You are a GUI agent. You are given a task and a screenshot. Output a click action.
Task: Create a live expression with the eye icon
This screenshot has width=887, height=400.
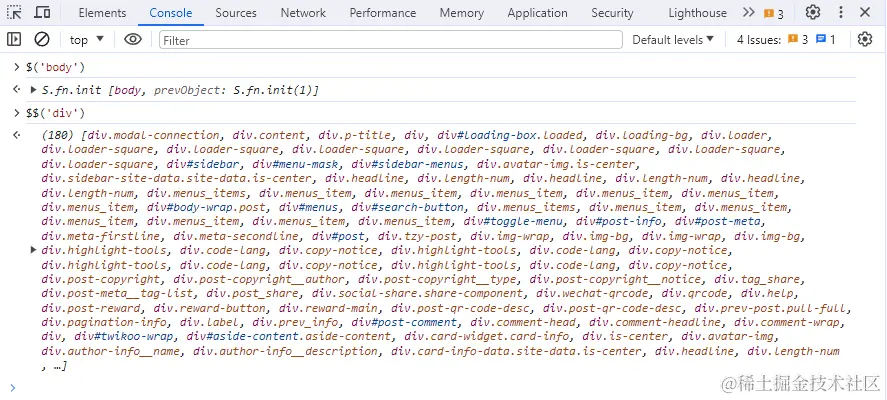[133, 39]
